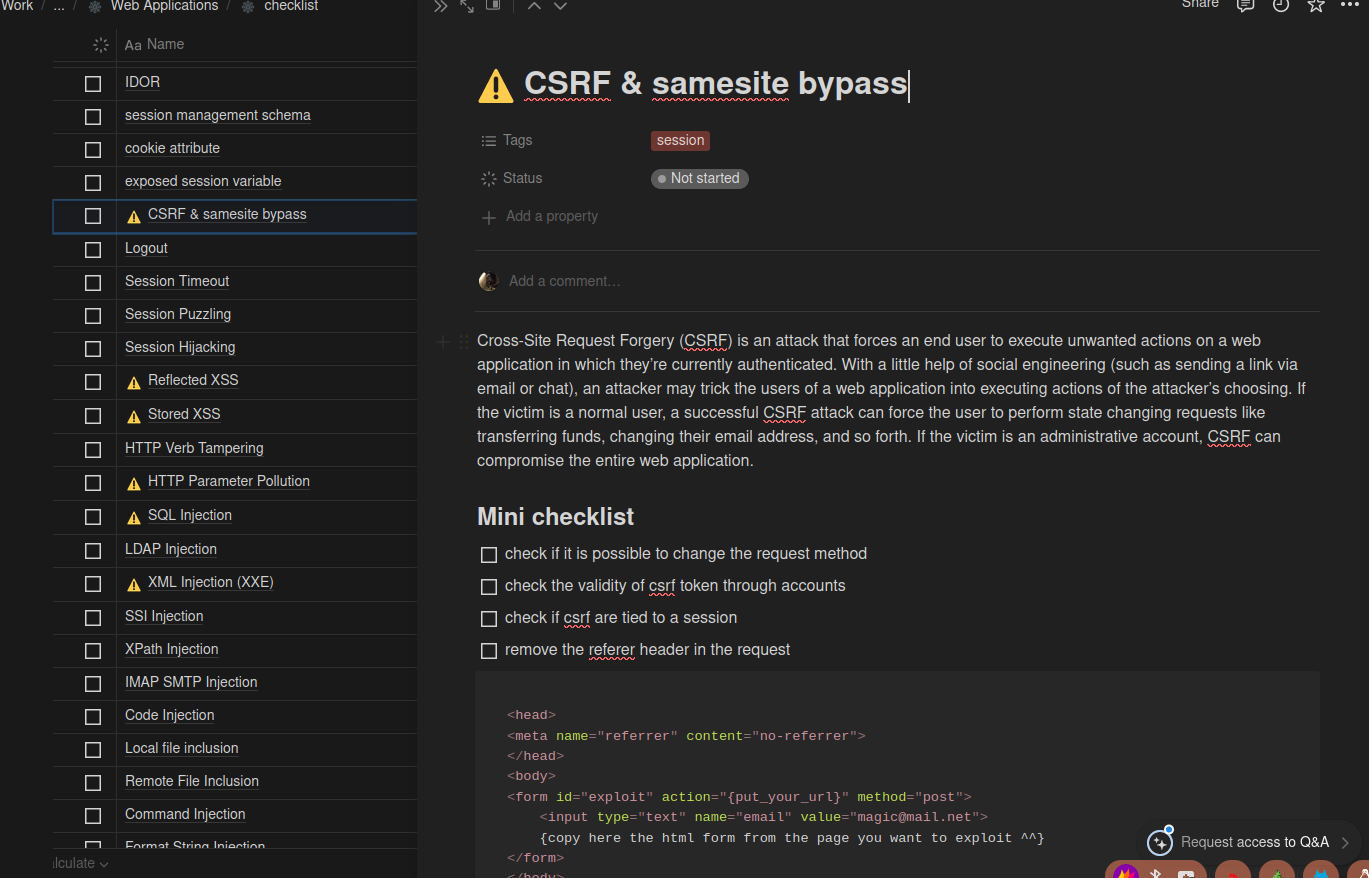Open the 'Not started' status dropdown
The height and width of the screenshot is (878, 1369).
699,179
